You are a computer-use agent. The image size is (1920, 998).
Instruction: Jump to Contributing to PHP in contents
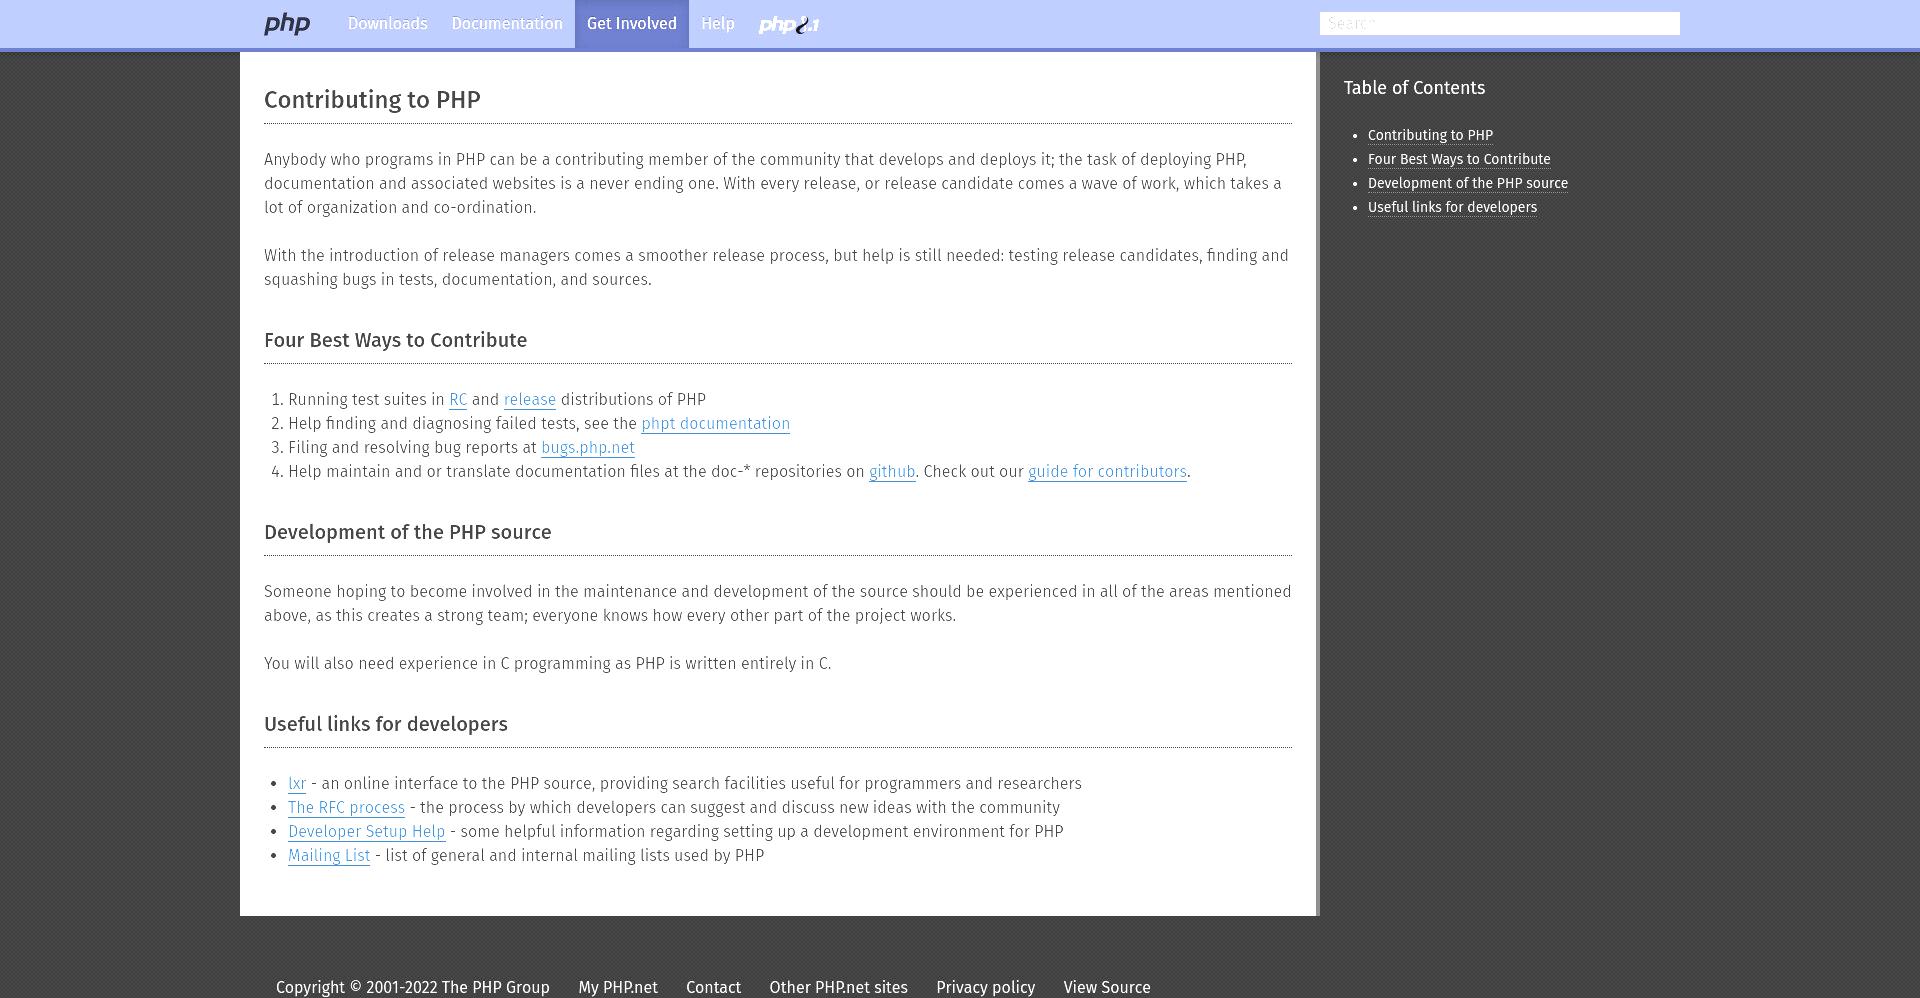1430,135
